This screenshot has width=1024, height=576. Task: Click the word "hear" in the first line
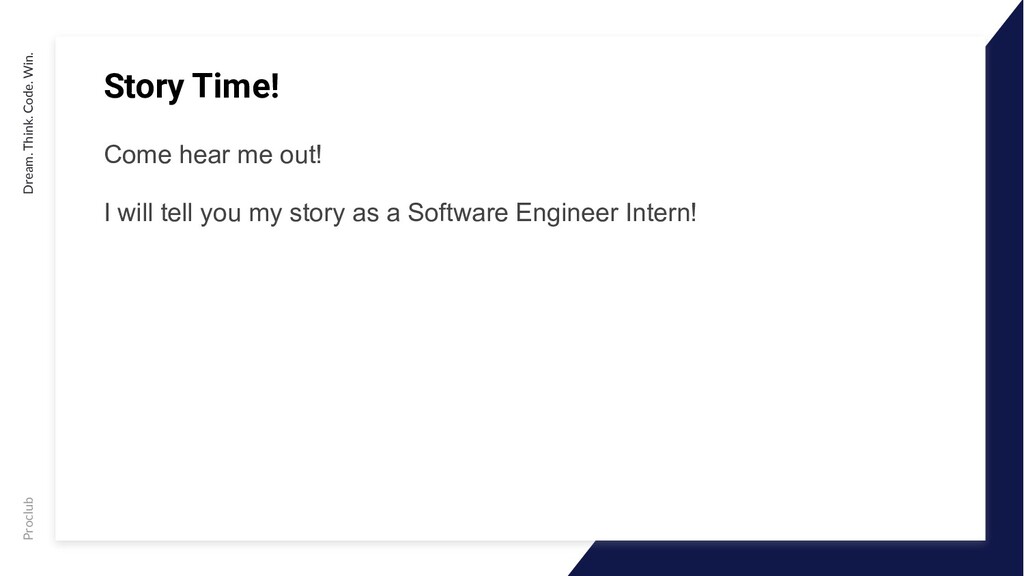(204, 155)
